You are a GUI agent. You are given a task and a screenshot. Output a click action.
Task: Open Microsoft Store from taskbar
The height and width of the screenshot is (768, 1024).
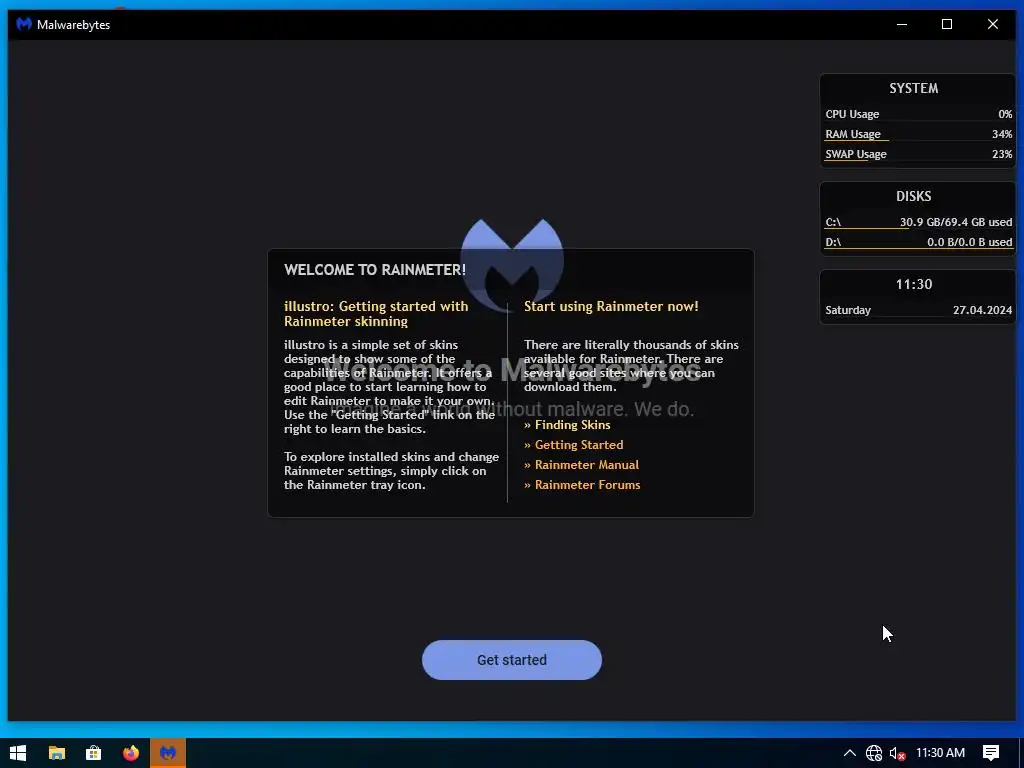click(93, 753)
